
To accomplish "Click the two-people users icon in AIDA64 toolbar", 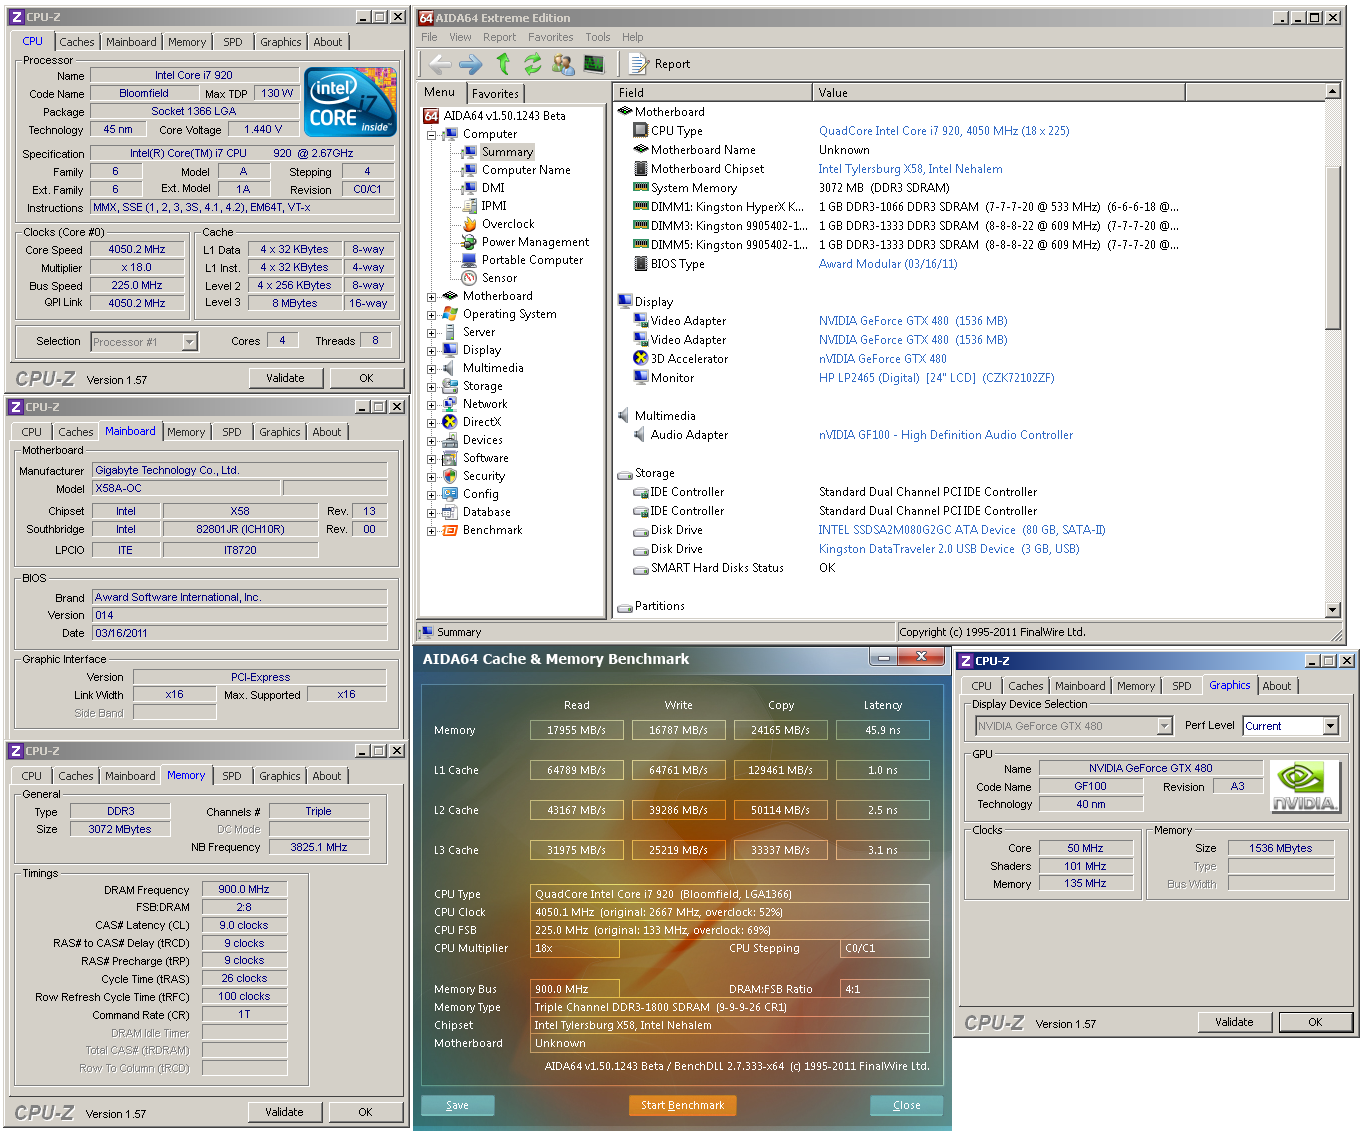I will click(x=563, y=64).
